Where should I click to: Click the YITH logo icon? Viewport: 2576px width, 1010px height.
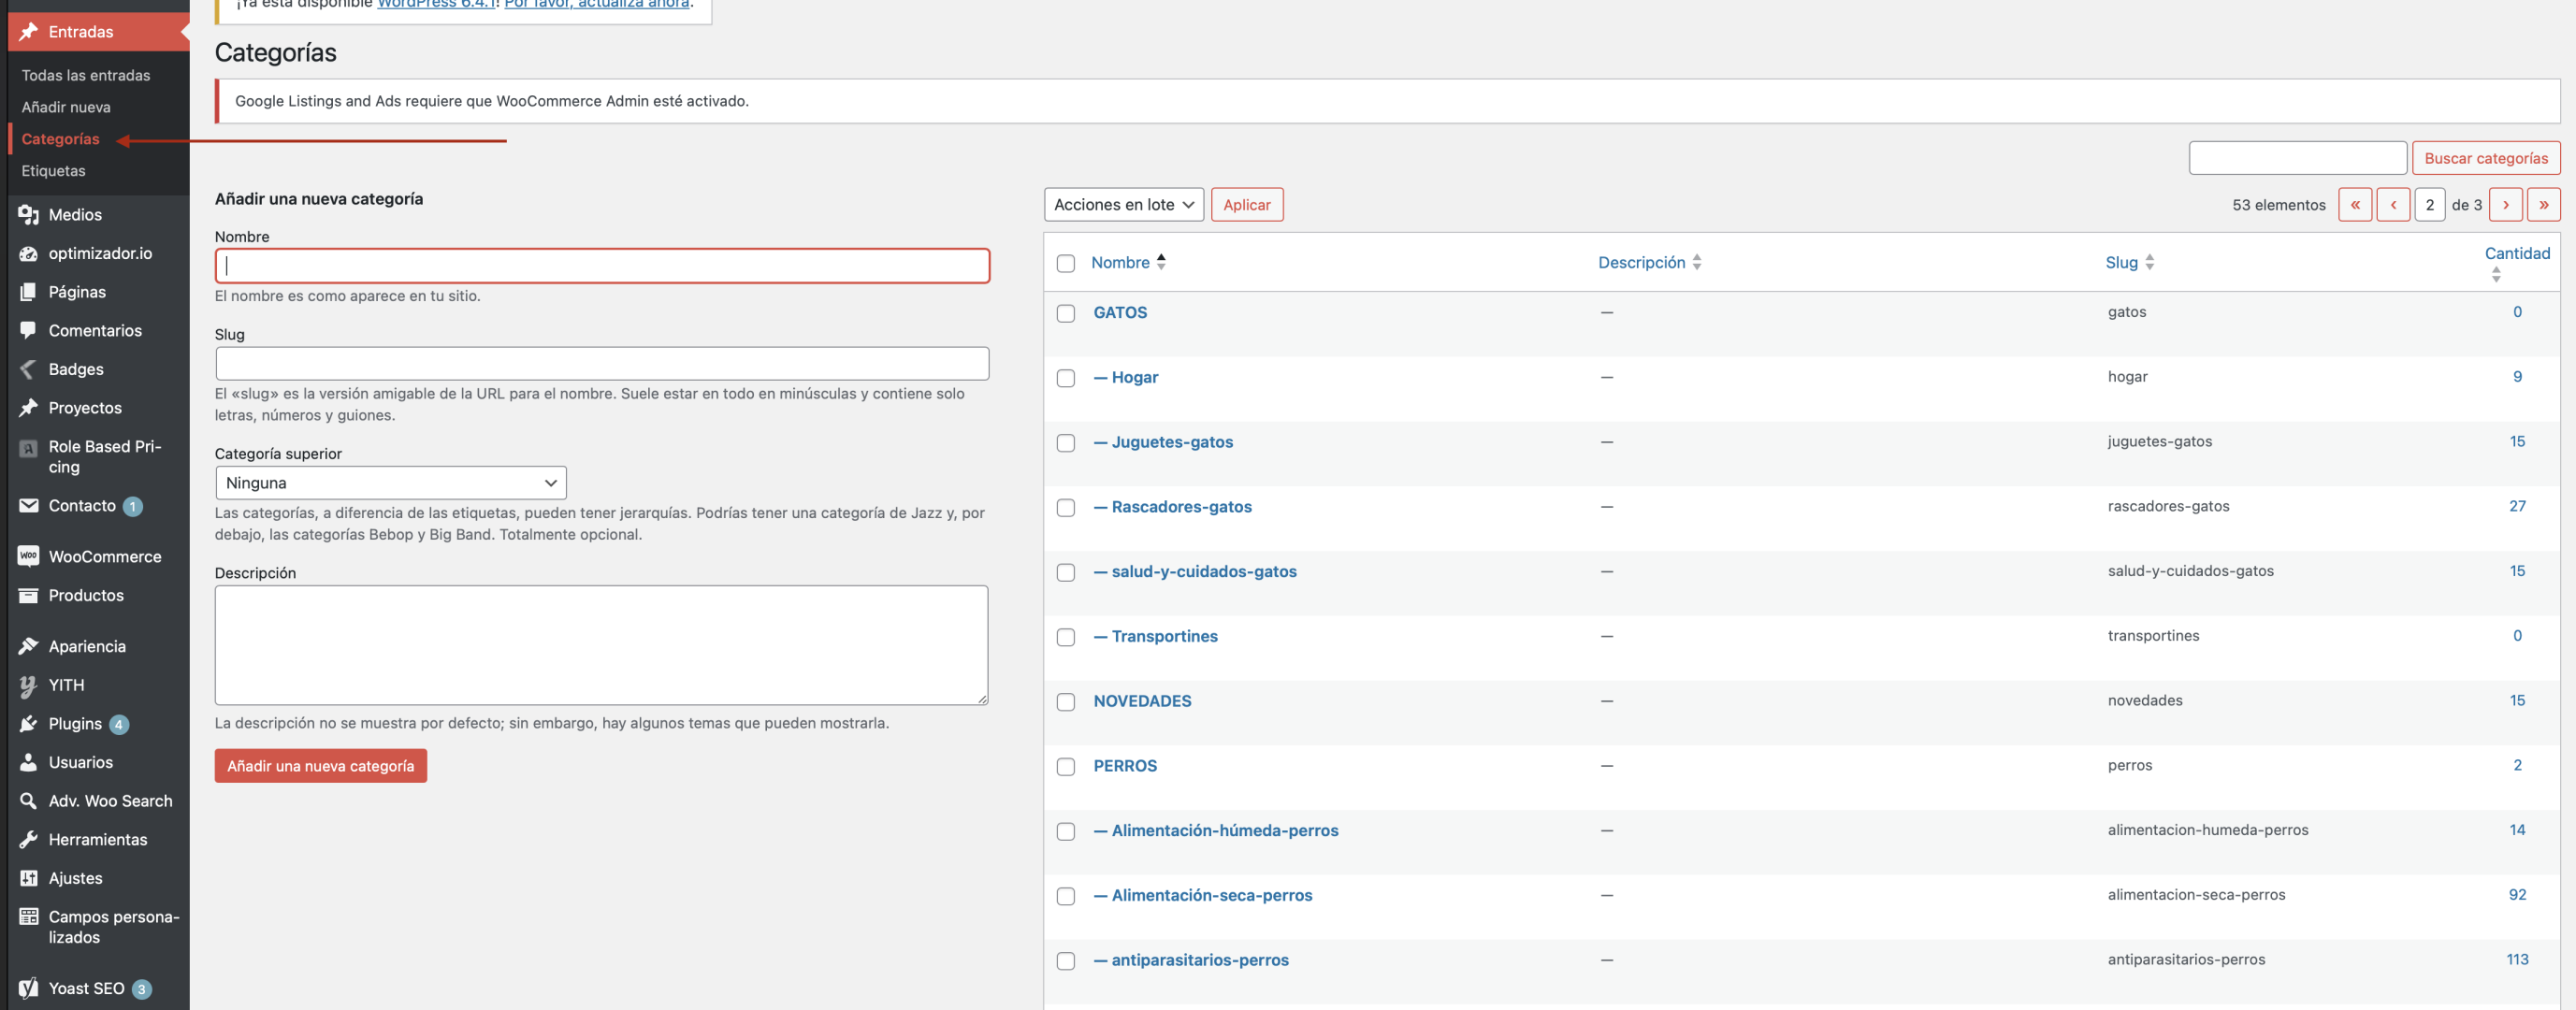tap(28, 686)
